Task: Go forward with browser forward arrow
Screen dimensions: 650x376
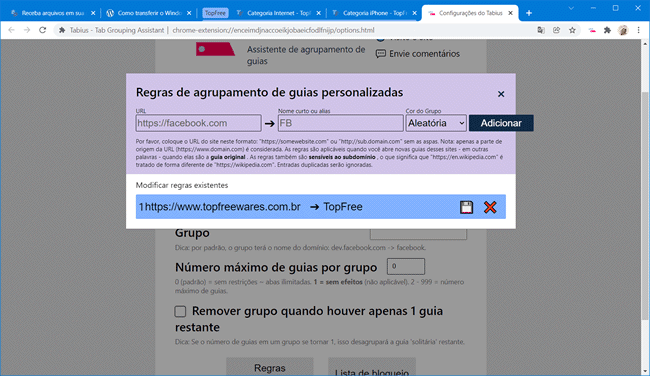Action: coord(27,30)
